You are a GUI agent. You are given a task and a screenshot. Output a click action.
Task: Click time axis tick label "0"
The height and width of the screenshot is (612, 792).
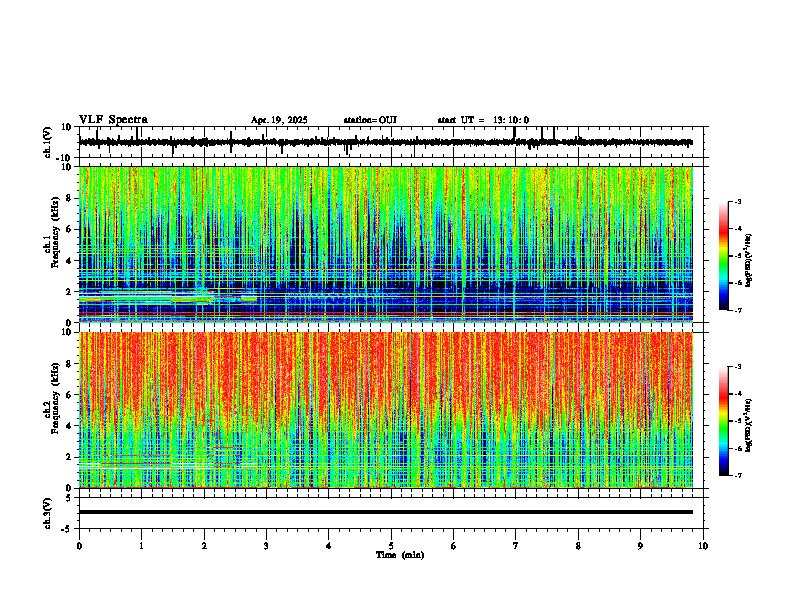coord(79,546)
